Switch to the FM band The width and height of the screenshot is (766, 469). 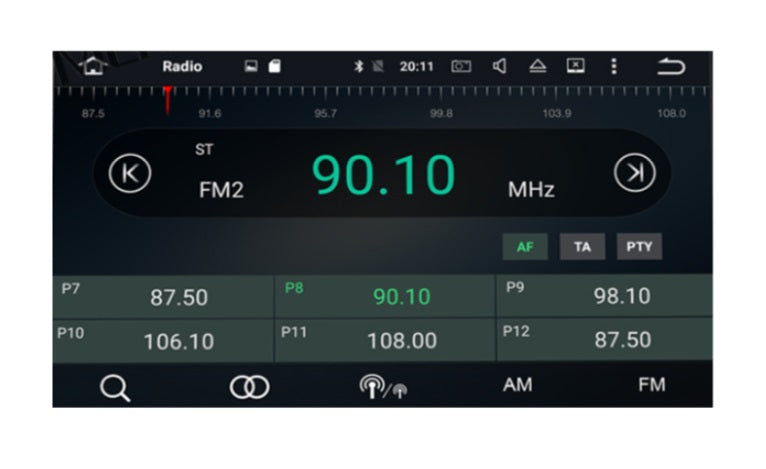(651, 385)
